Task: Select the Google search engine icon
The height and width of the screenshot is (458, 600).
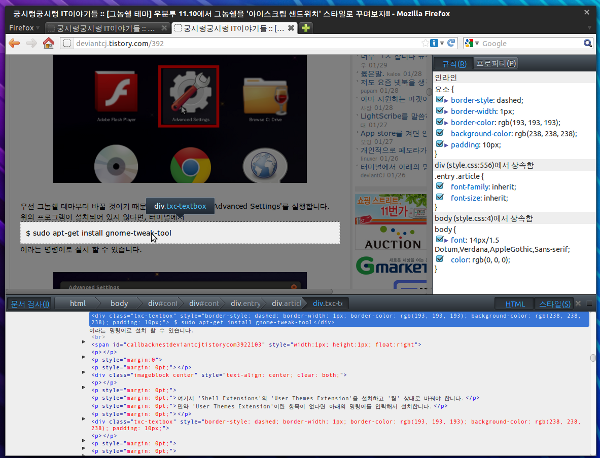Action: 469,43
